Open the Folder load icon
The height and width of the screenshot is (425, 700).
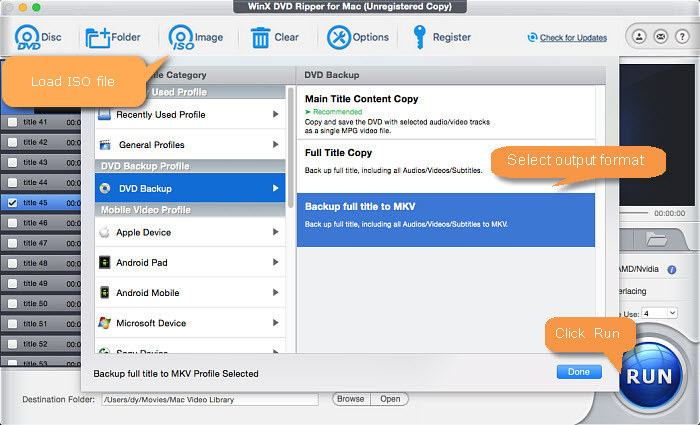[x=98, y=38]
